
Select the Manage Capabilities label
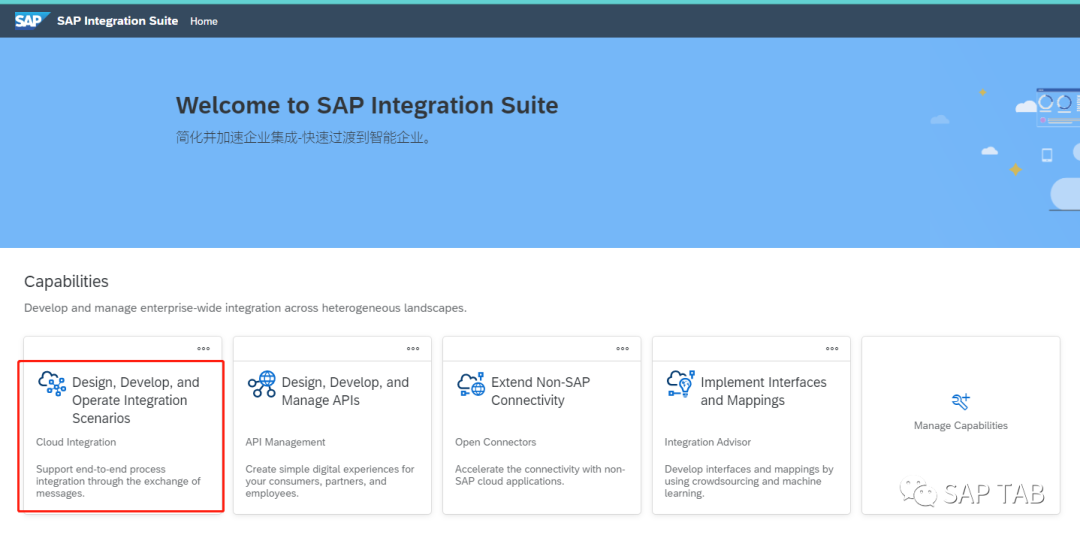(x=961, y=426)
